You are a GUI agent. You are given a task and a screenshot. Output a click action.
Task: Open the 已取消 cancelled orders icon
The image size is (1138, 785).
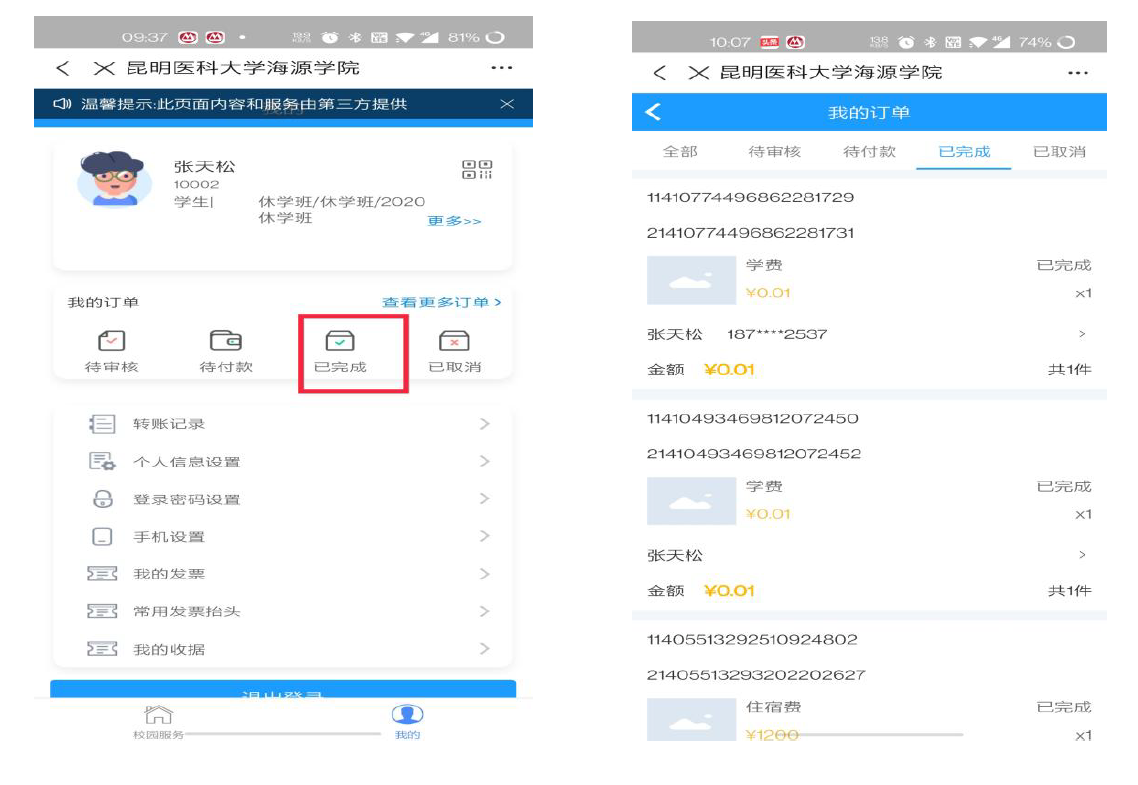tap(454, 343)
